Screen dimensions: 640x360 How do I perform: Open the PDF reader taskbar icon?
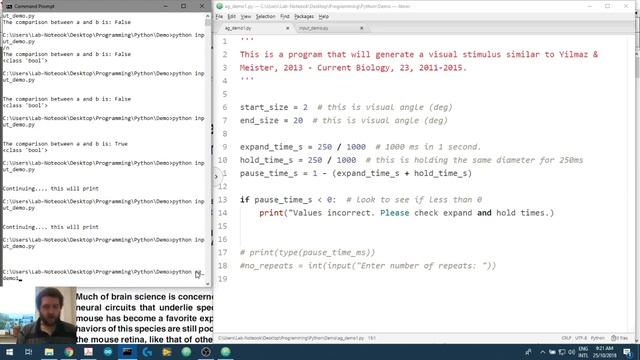[88, 352]
